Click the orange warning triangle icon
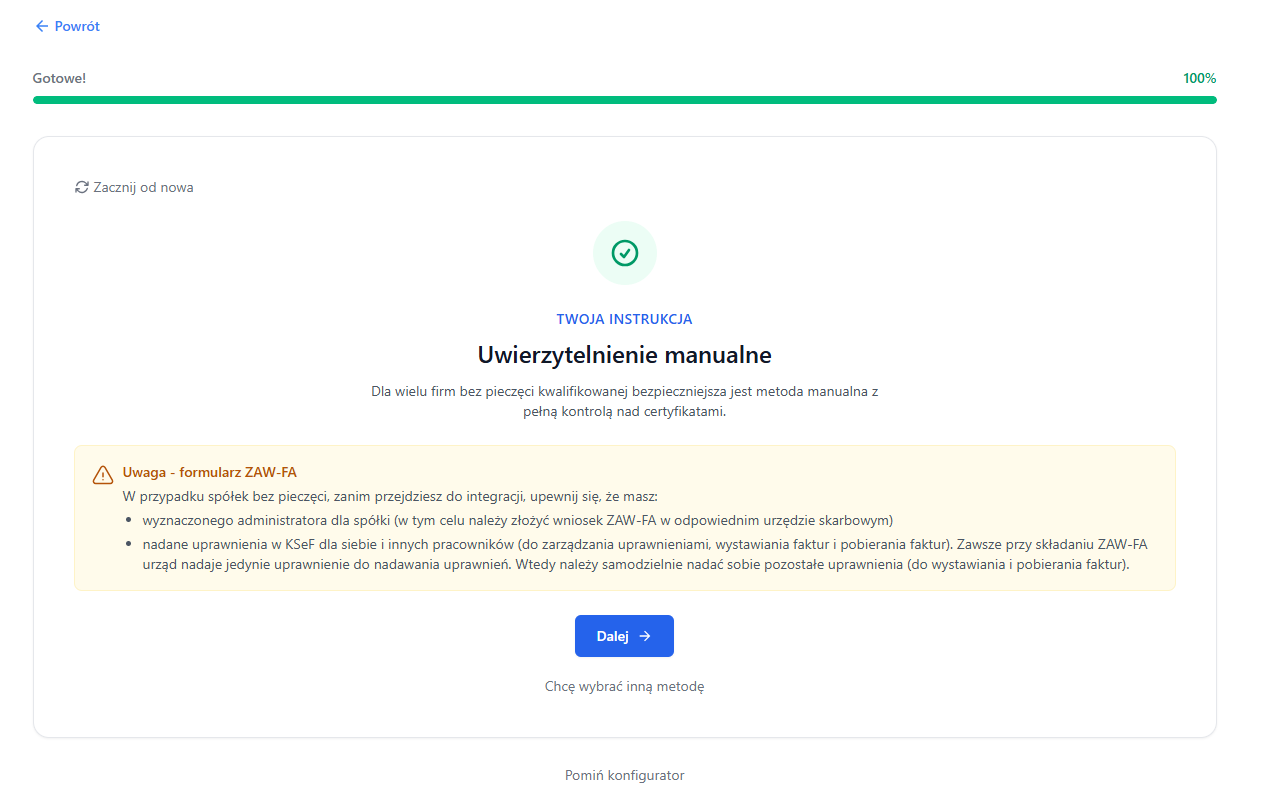This screenshot has width=1281, height=810. click(103, 474)
